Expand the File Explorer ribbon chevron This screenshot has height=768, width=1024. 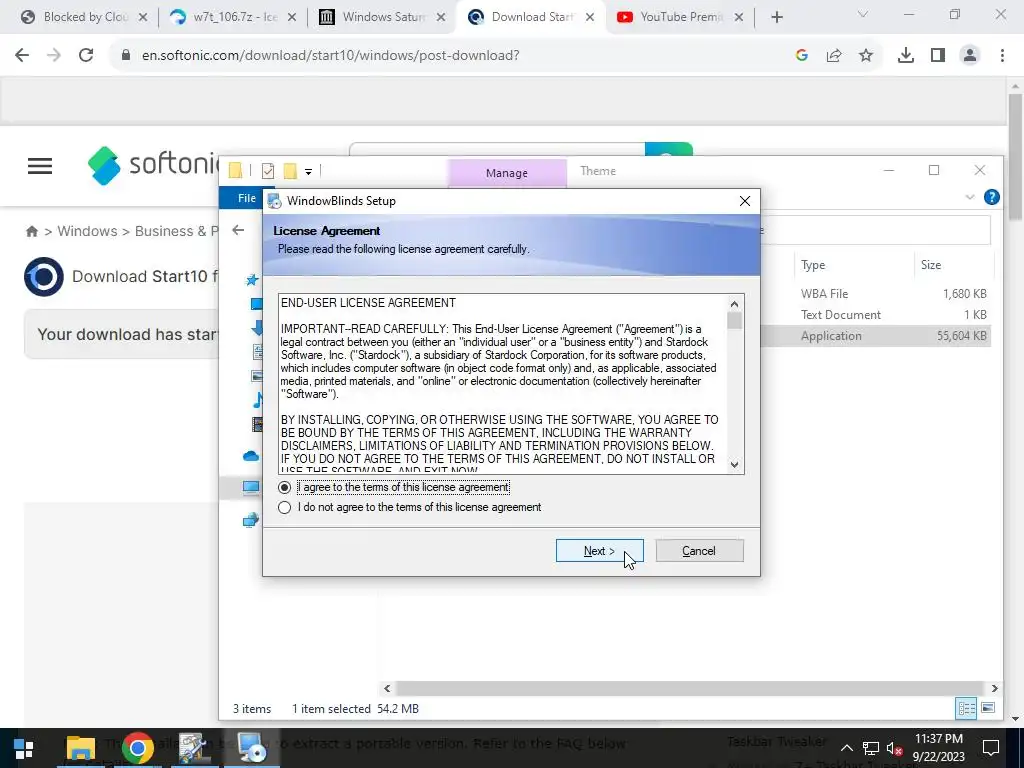point(970,197)
